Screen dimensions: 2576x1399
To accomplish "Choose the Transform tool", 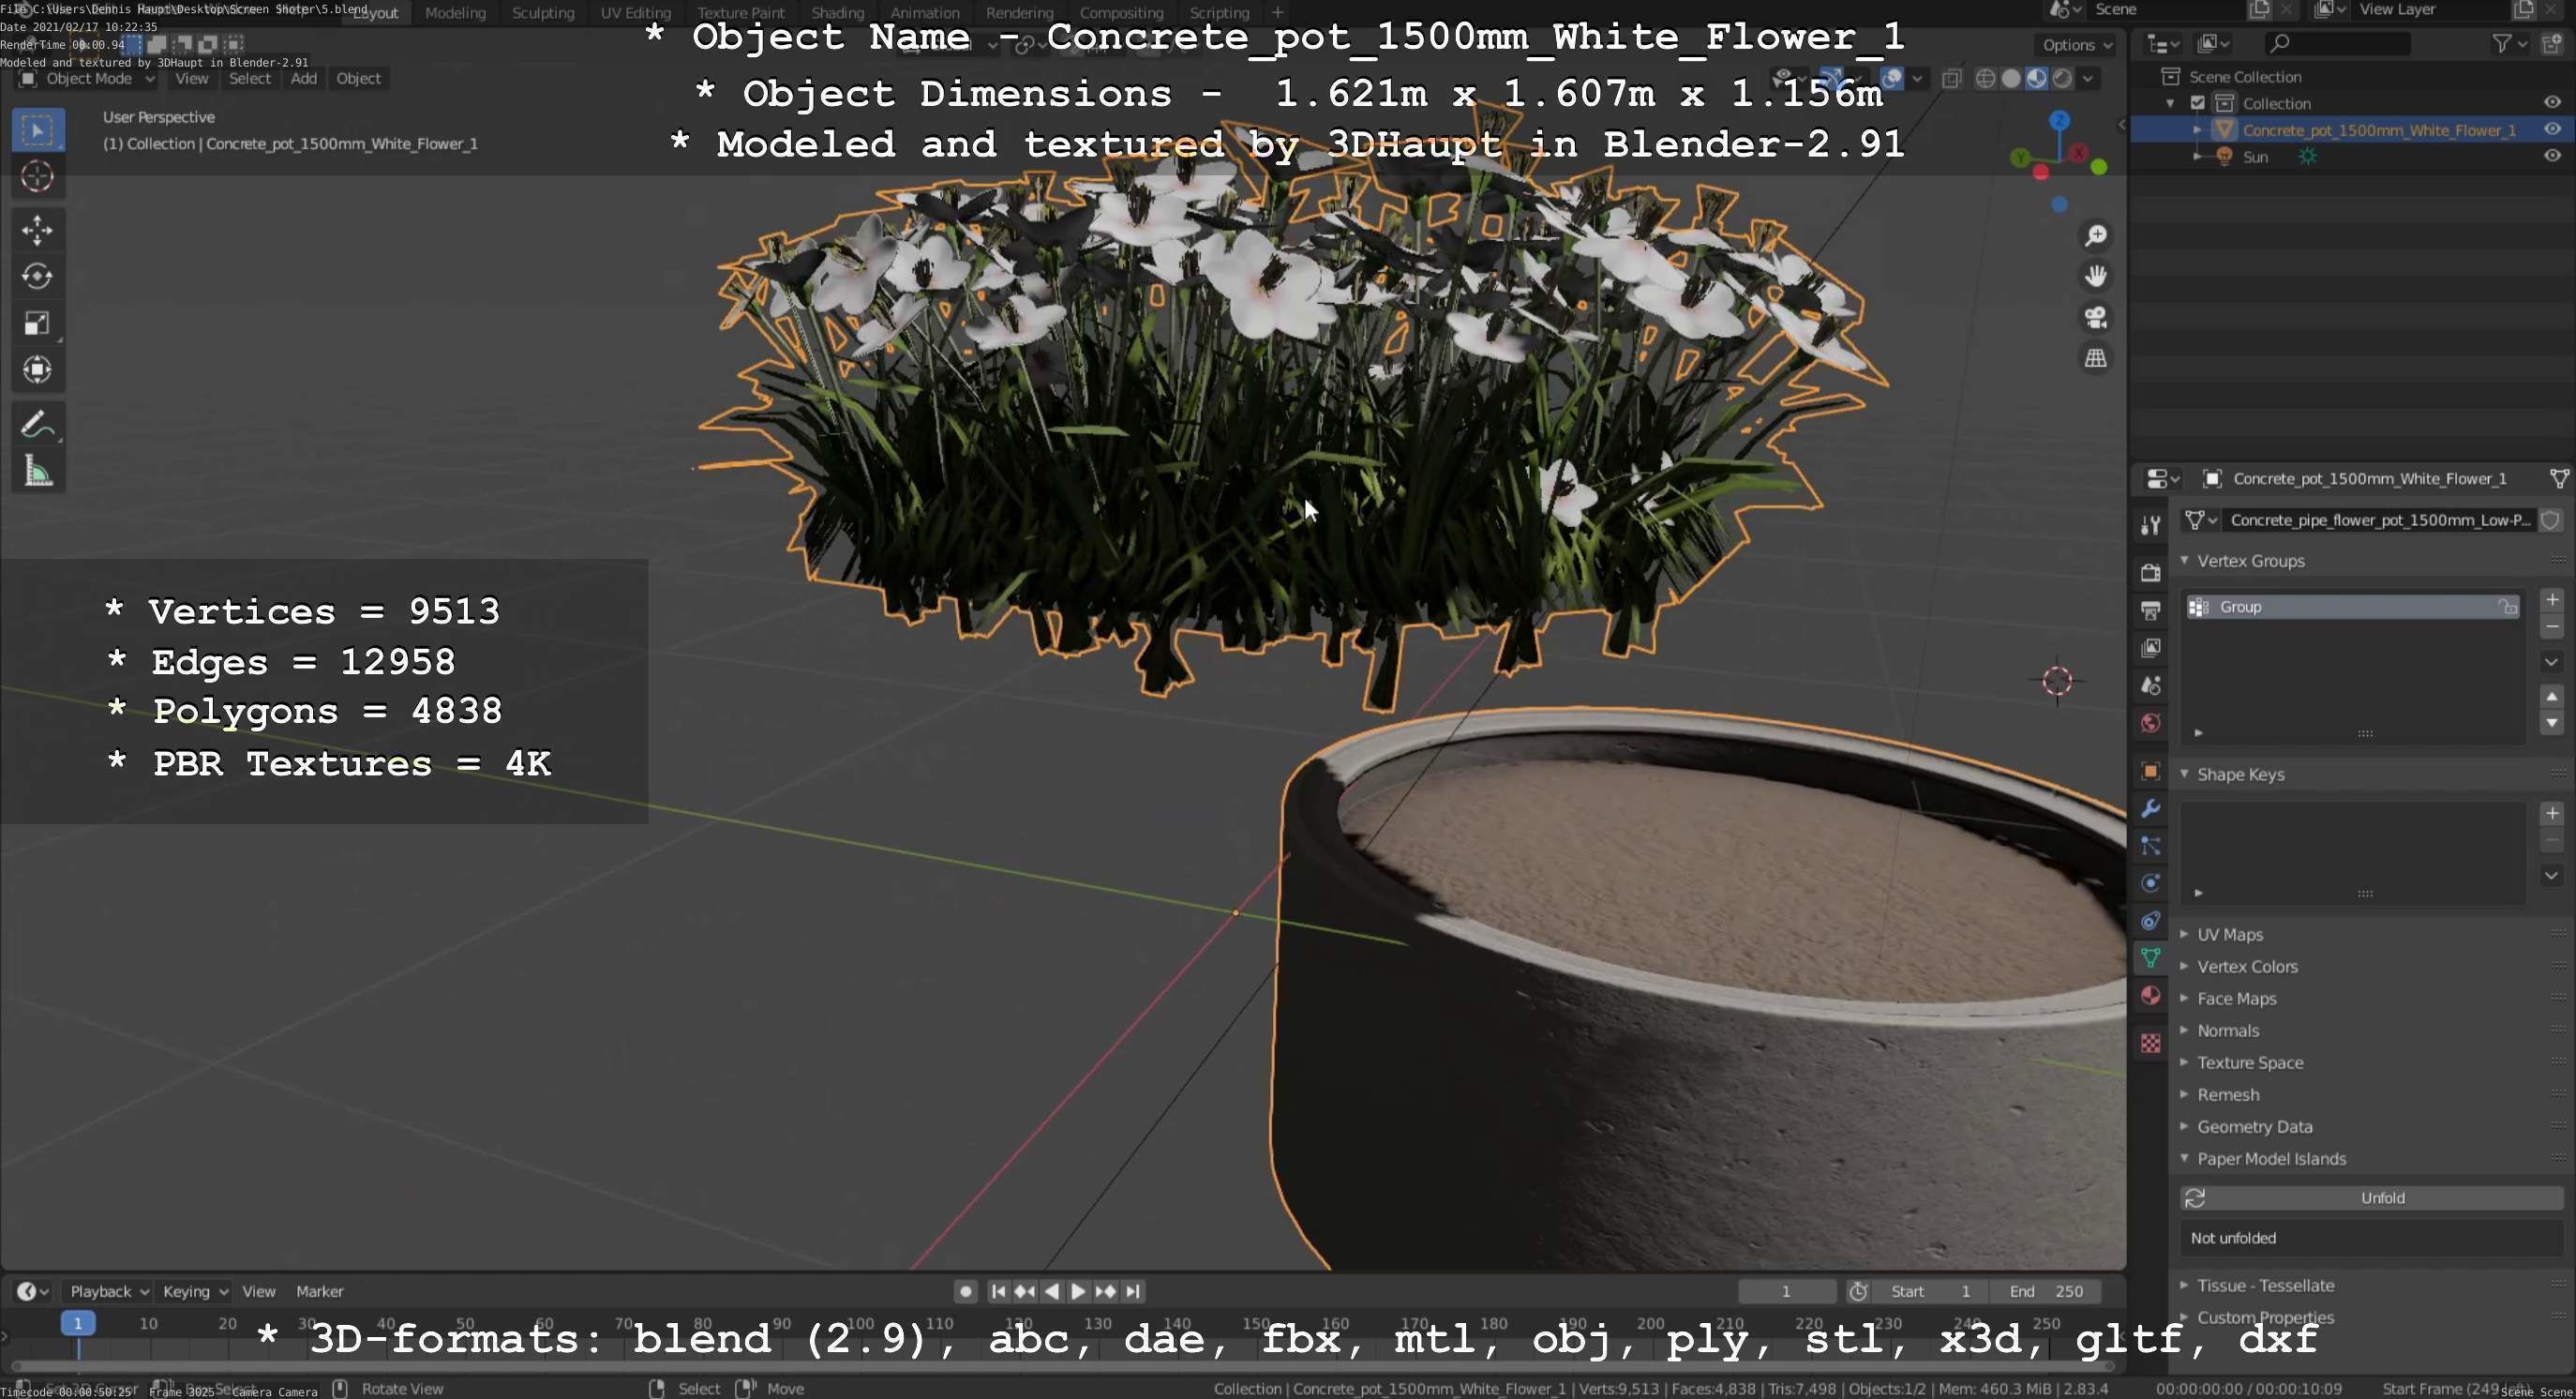I will pyautogui.click(x=38, y=370).
